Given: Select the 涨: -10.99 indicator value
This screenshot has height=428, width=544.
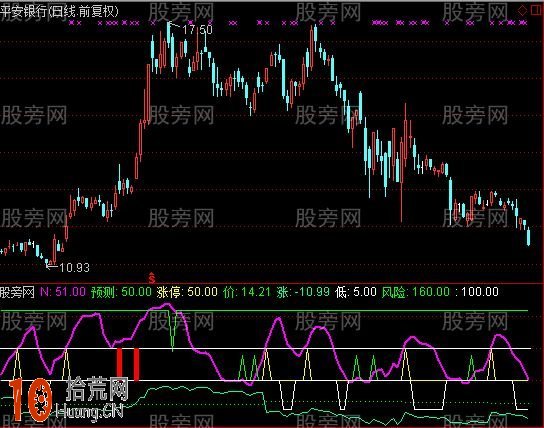Looking at the screenshot, I should point(303,292).
